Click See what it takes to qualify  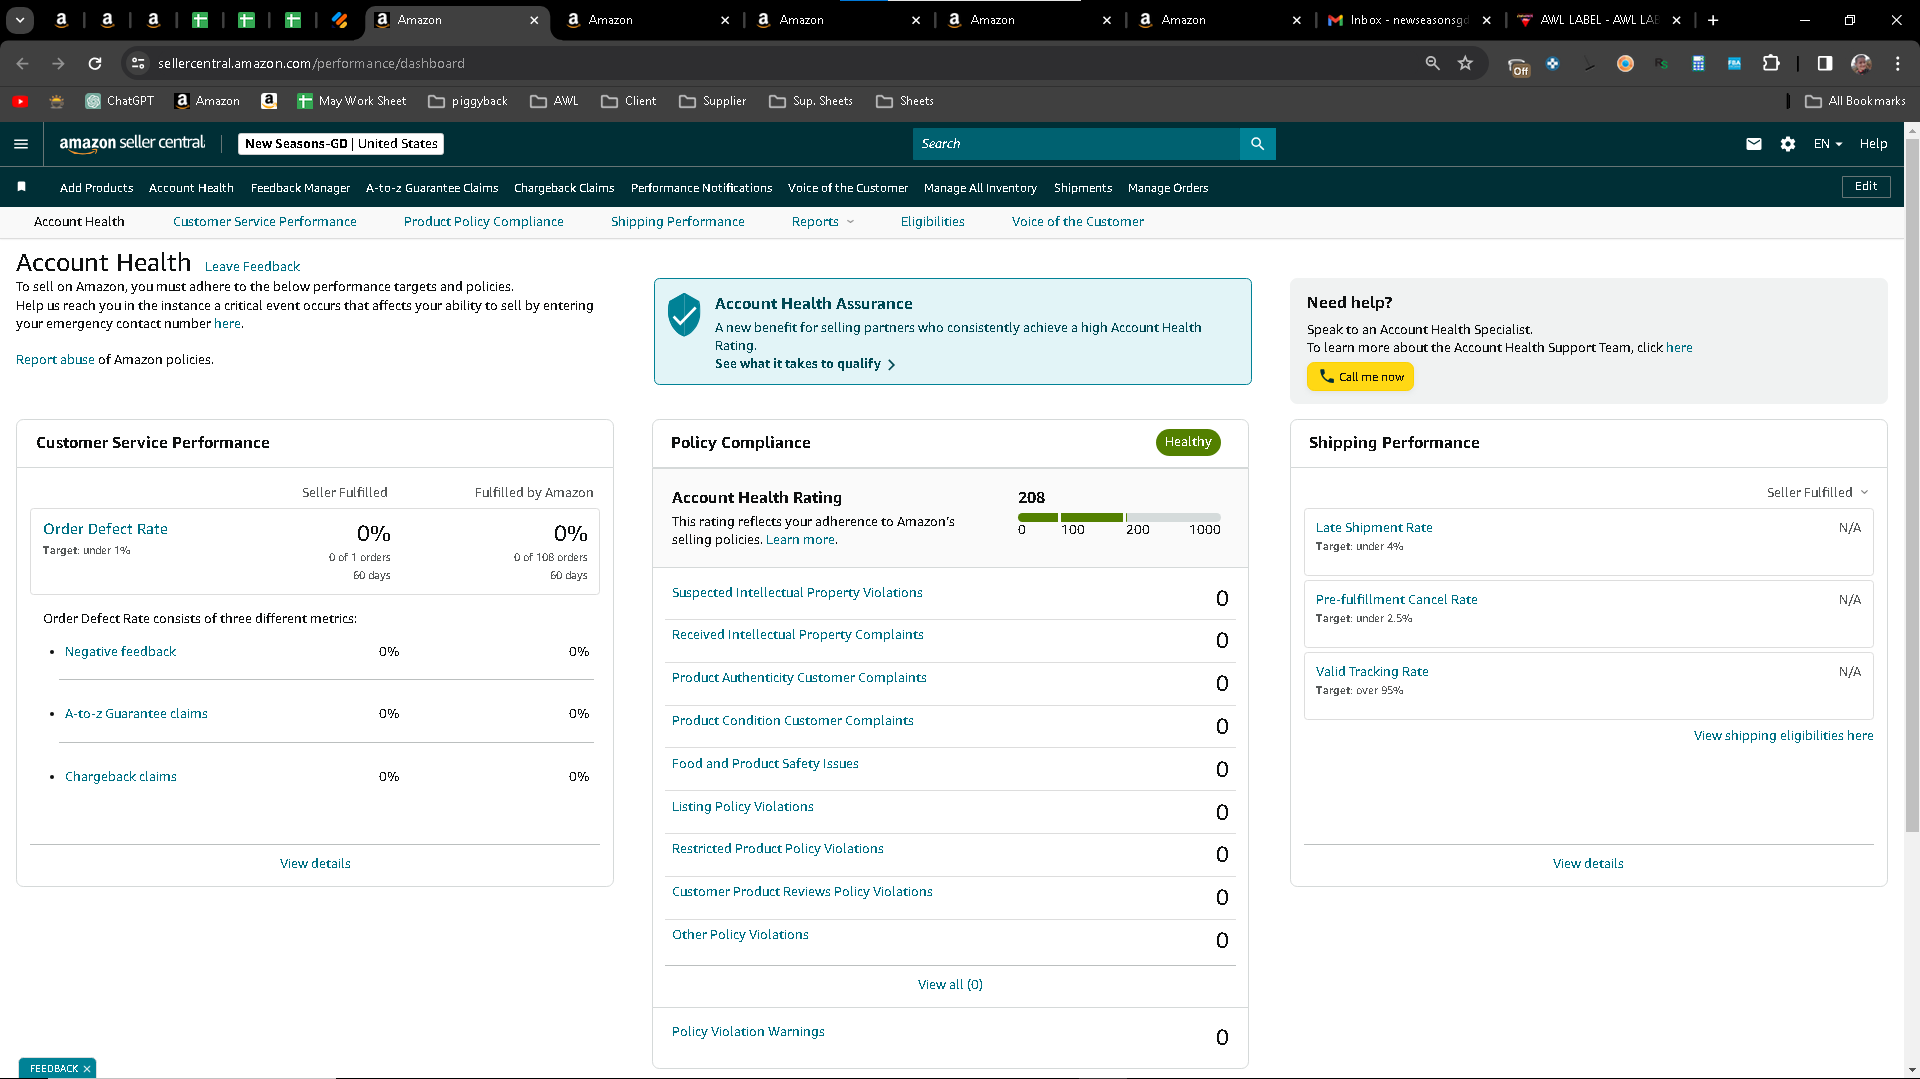tap(805, 364)
